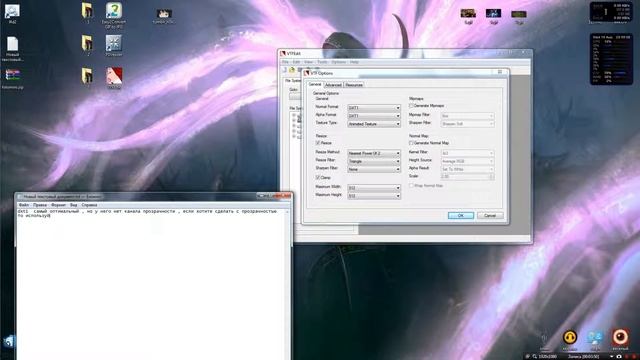
Task: Open the Файл menu in Notepad
Action: (24, 205)
